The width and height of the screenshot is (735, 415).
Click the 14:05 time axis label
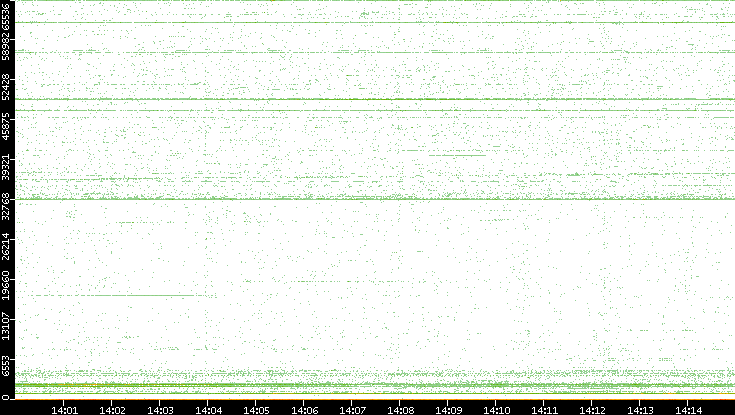pyautogui.click(x=256, y=410)
